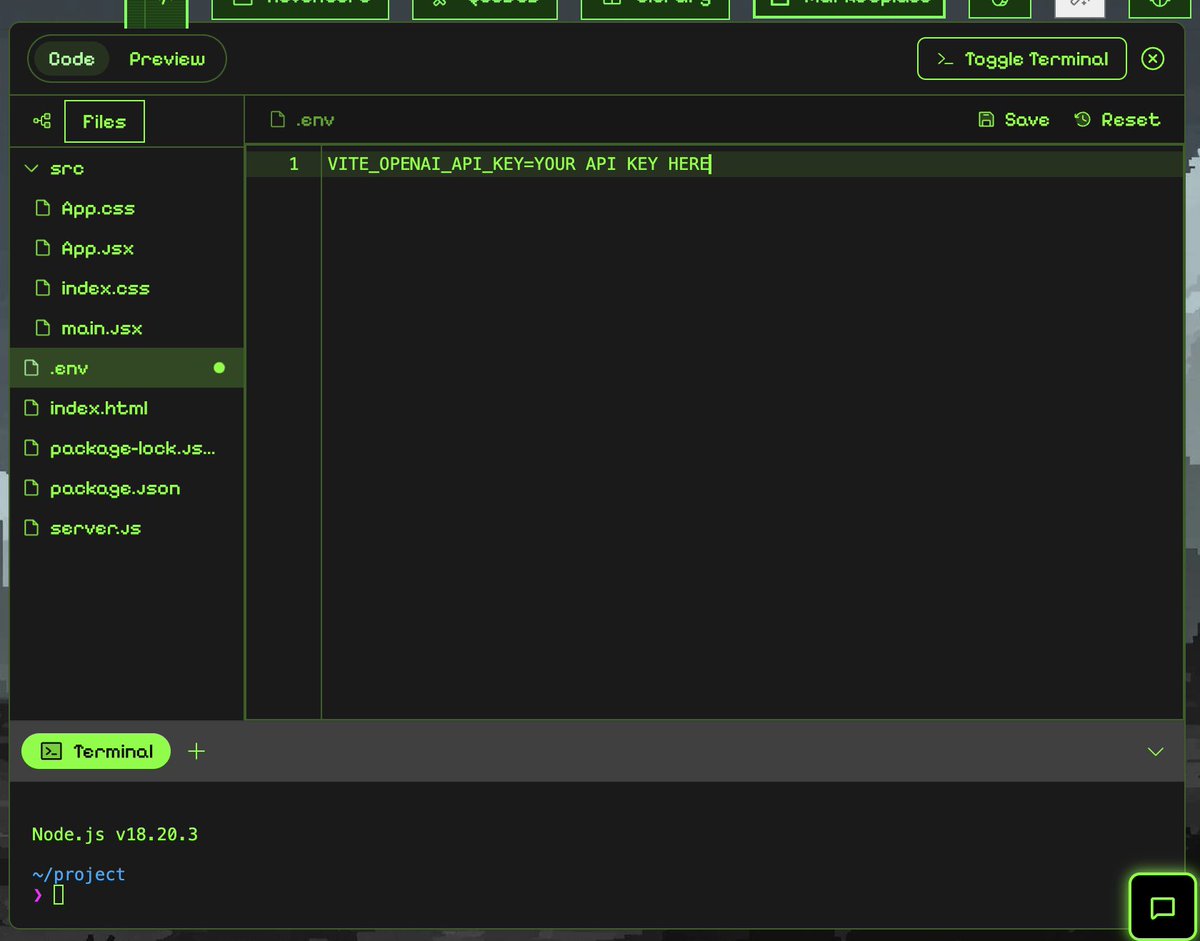Viewport: 1200px width, 941px height.
Task: Click the file icon beside server.js
Action: pyautogui.click(x=31, y=528)
